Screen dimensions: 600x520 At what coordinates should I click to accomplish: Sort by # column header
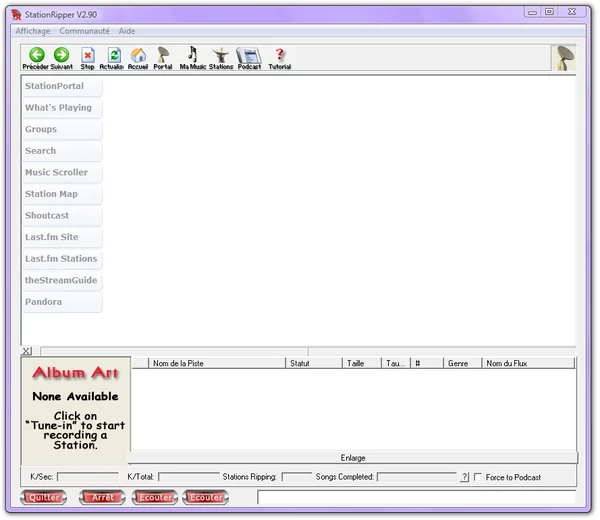pos(427,363)
